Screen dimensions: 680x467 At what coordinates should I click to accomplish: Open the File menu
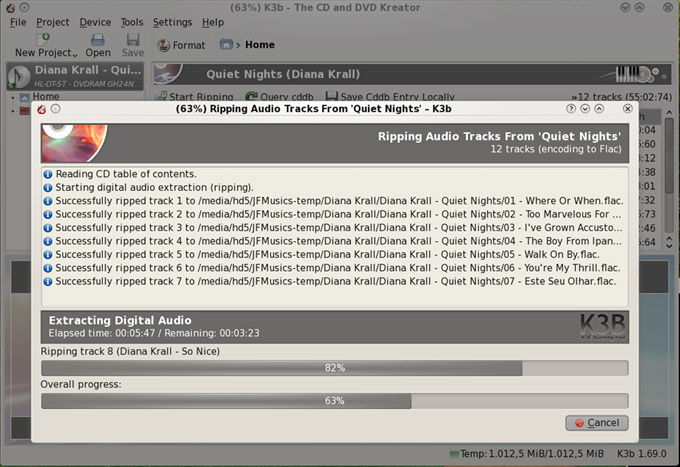click(18, 22)
